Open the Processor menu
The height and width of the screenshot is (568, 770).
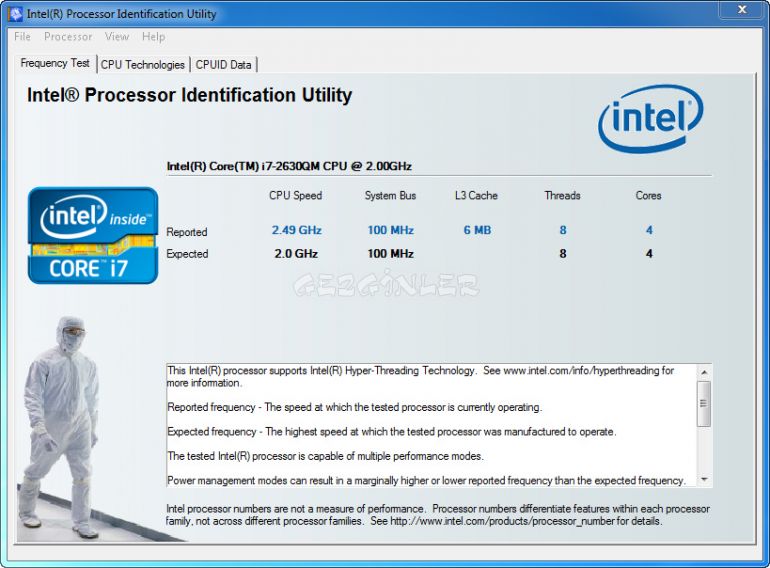pos(68,37)
